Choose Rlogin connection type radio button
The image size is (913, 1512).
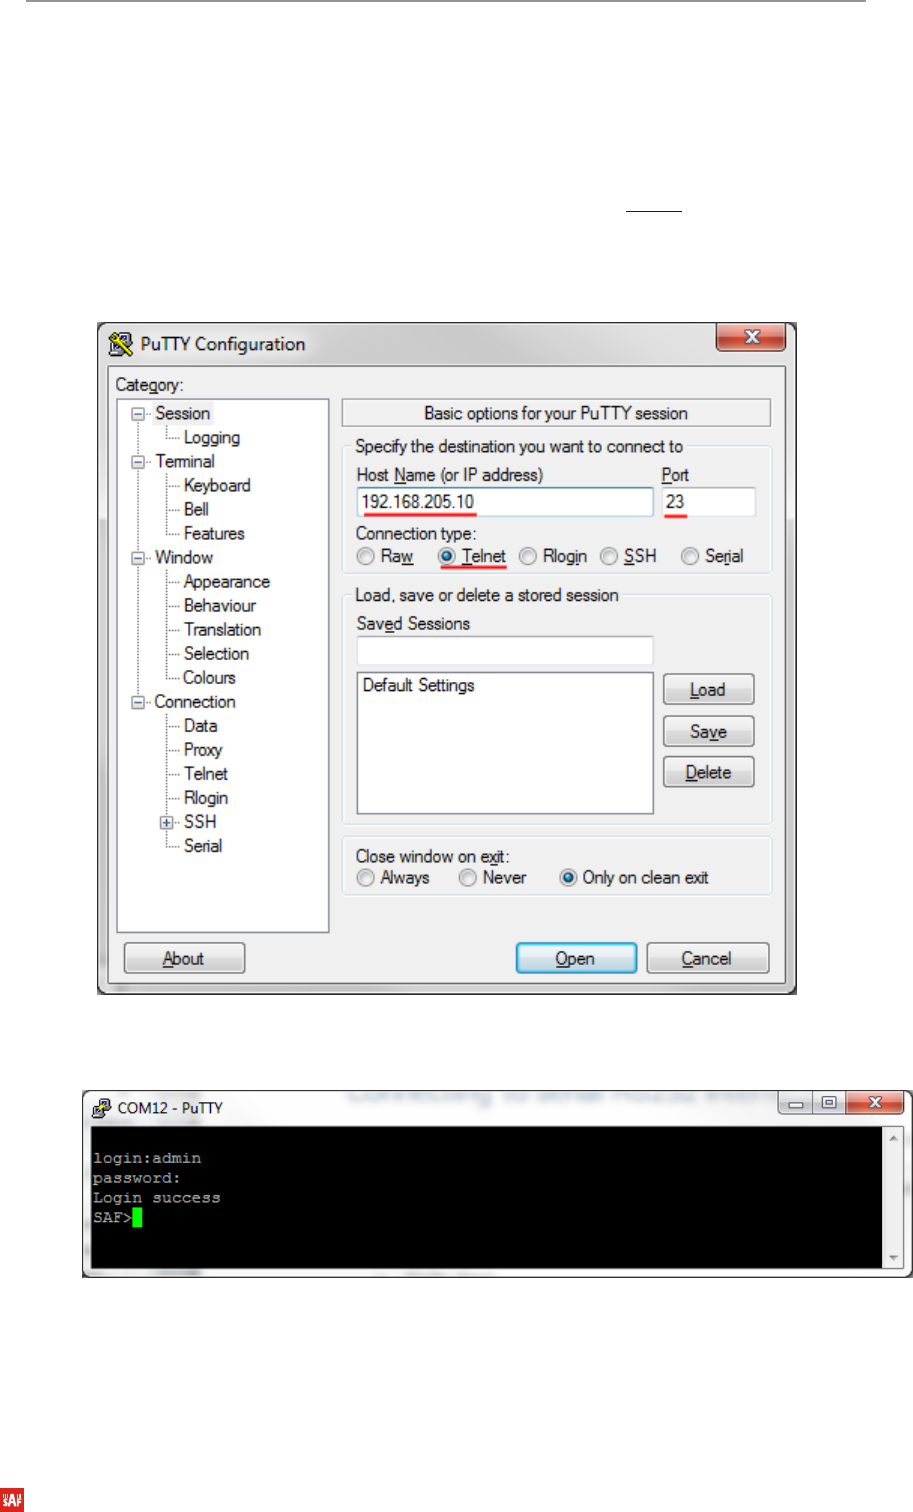[528, 557]
